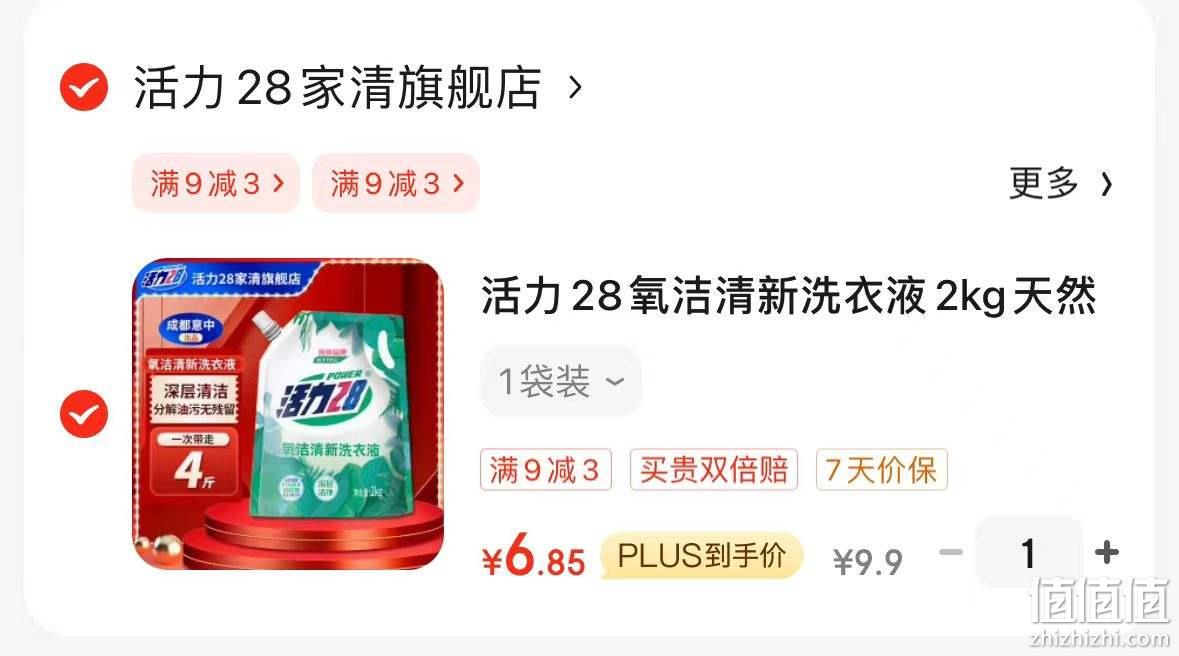1179x656 pixels.
Task: Toggle the product item selection checkbox
Action: pos(83,414)
